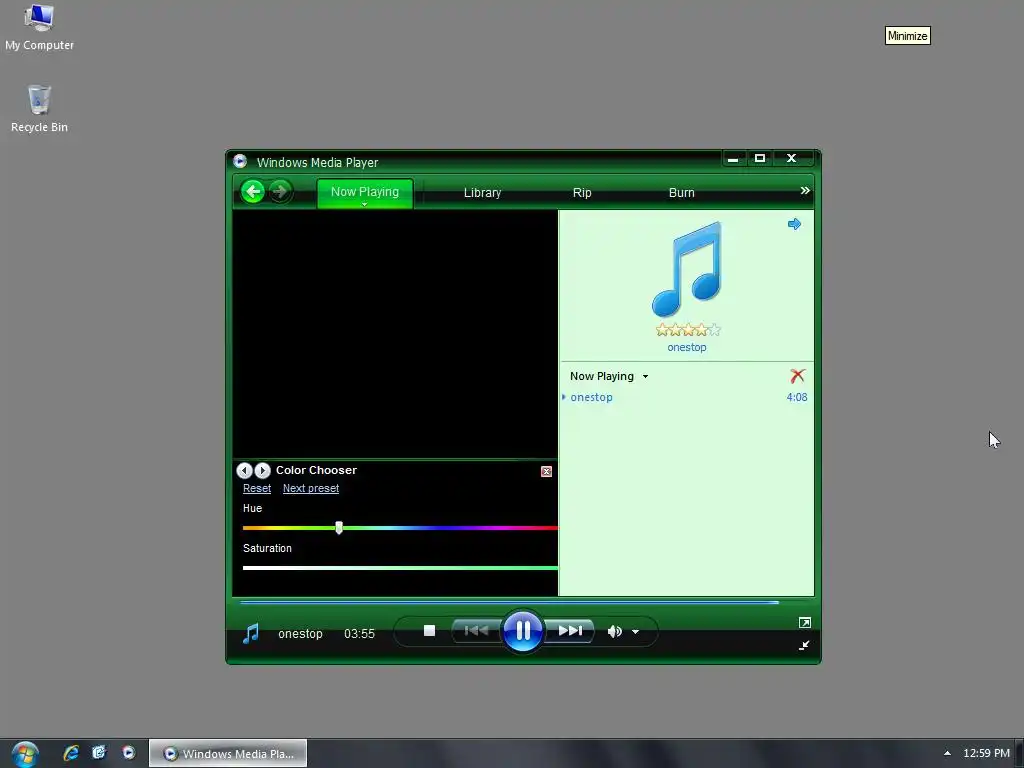This screenshot has height=768, width=1024.
Task: Click the onestop title under album art
Action: 687,347
